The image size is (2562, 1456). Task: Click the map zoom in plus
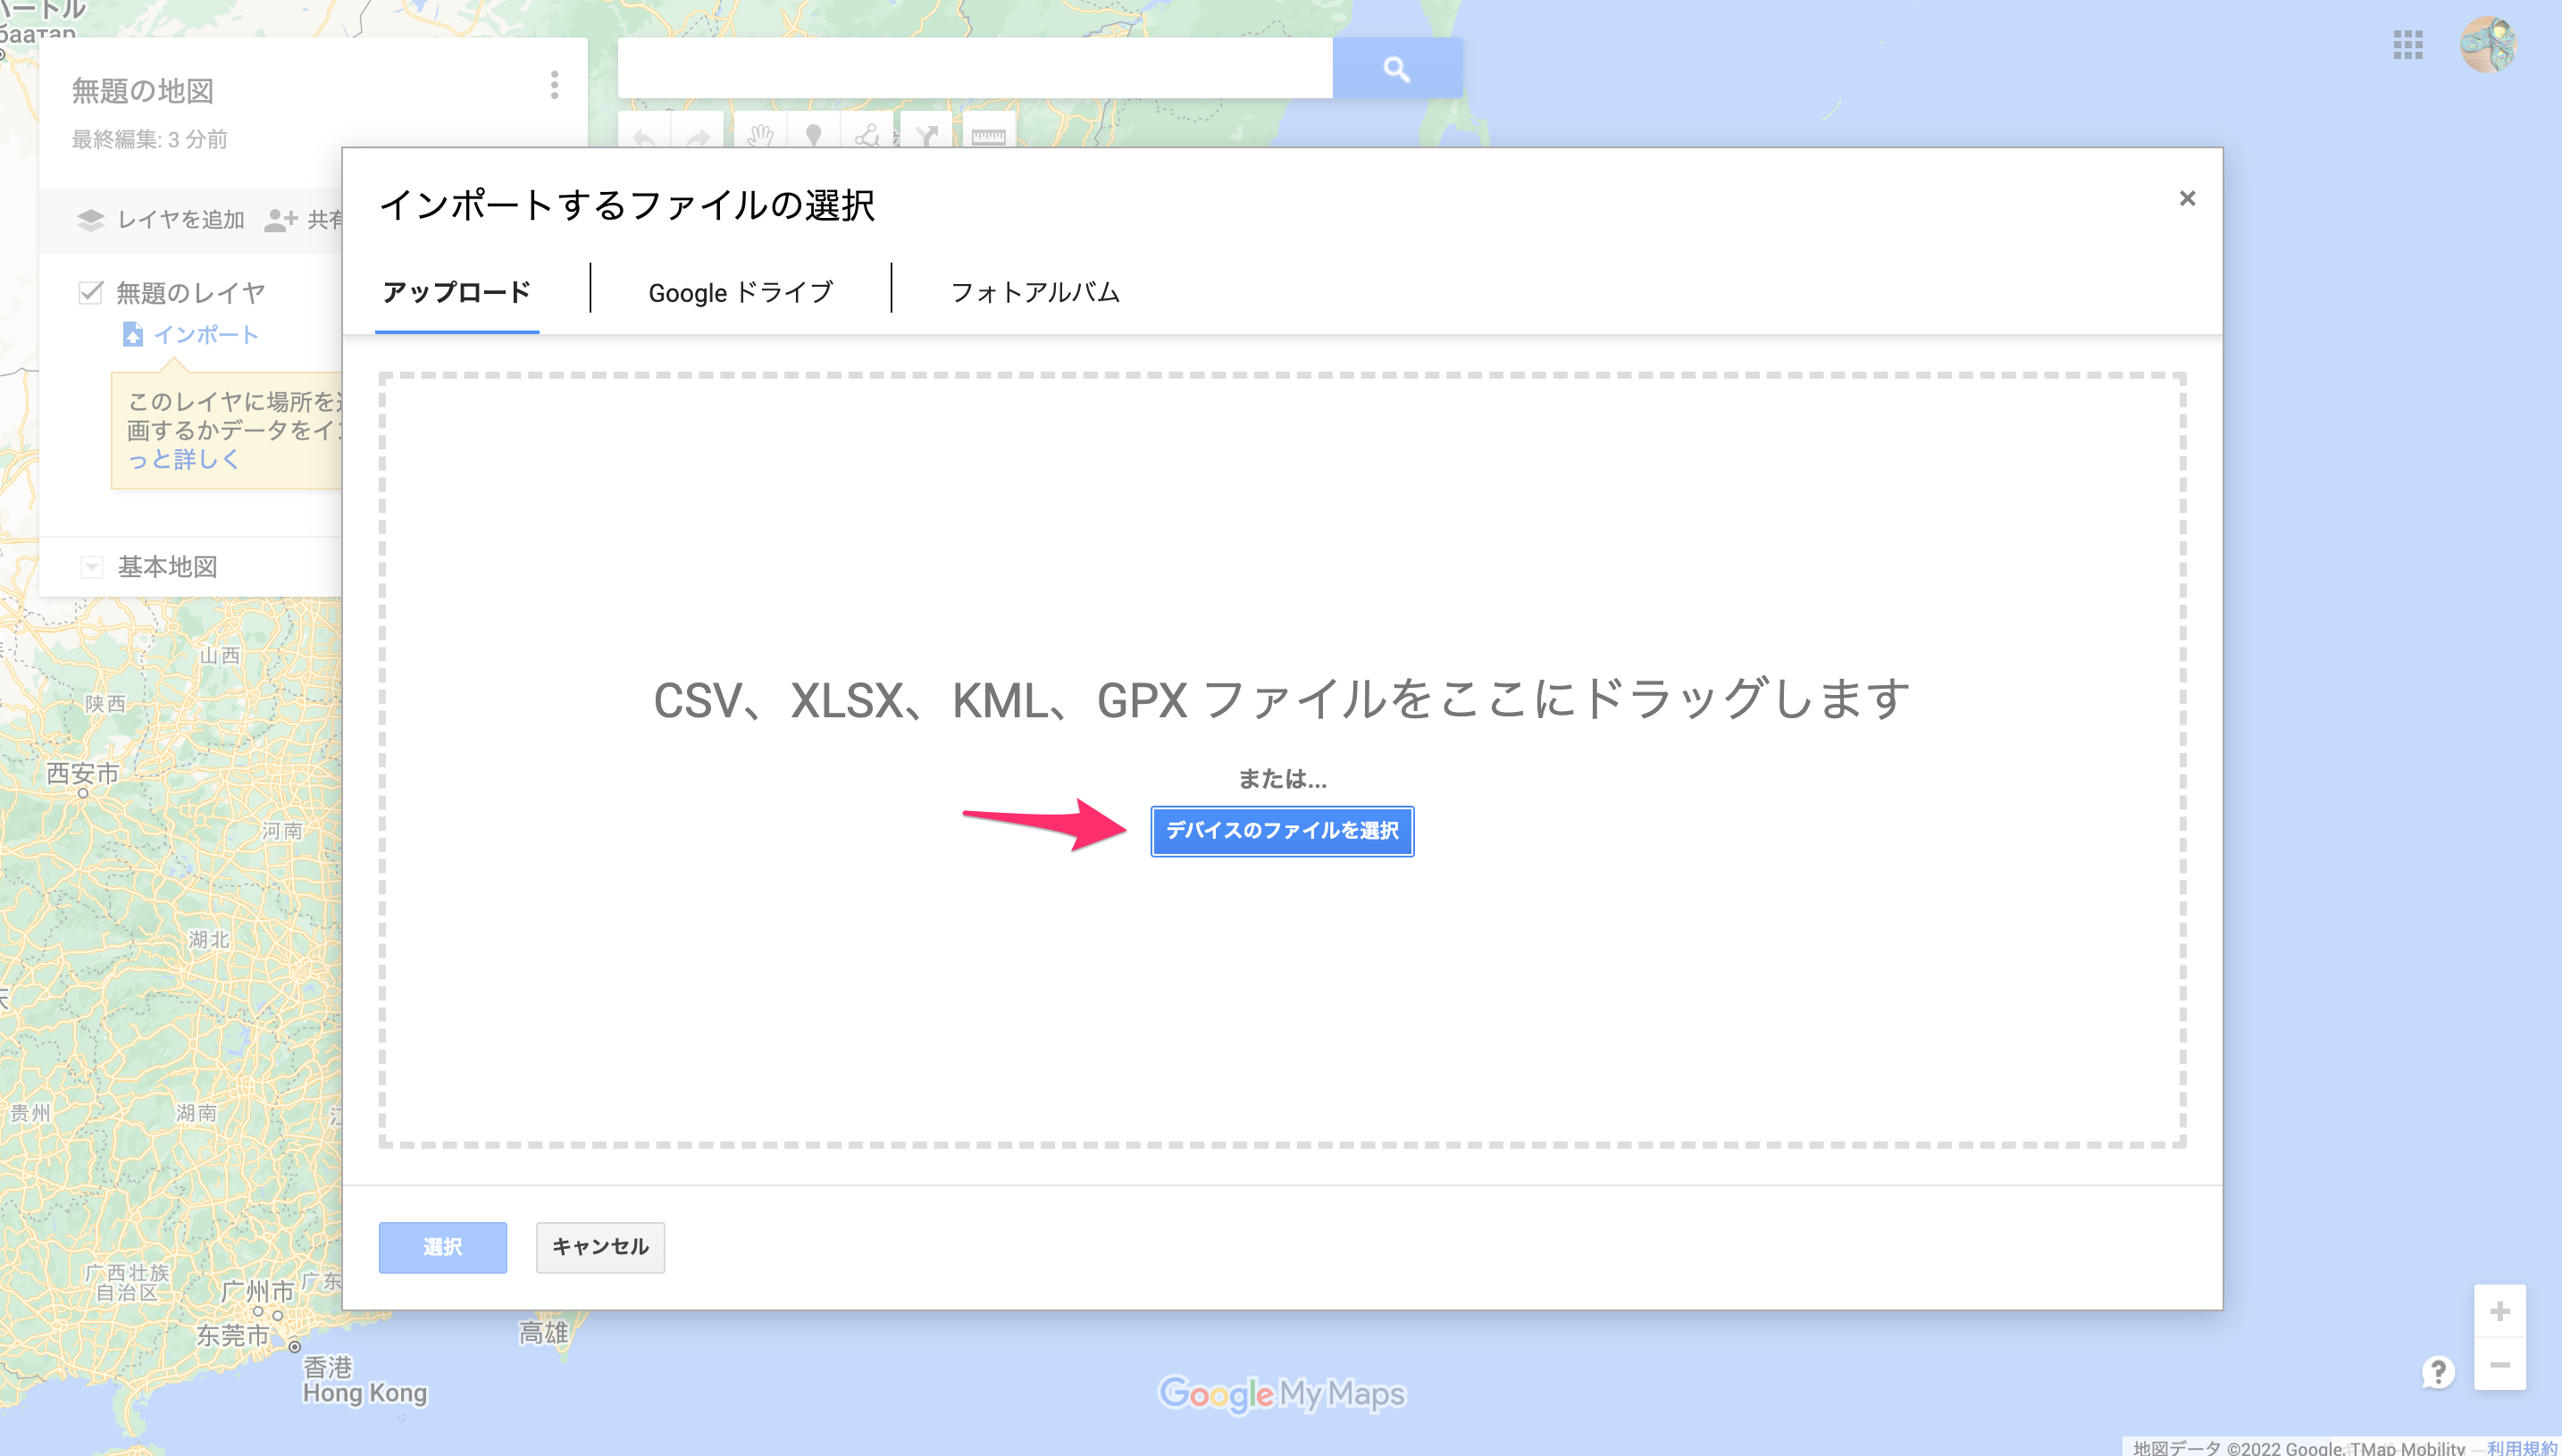click(x=2500, y=1311)
